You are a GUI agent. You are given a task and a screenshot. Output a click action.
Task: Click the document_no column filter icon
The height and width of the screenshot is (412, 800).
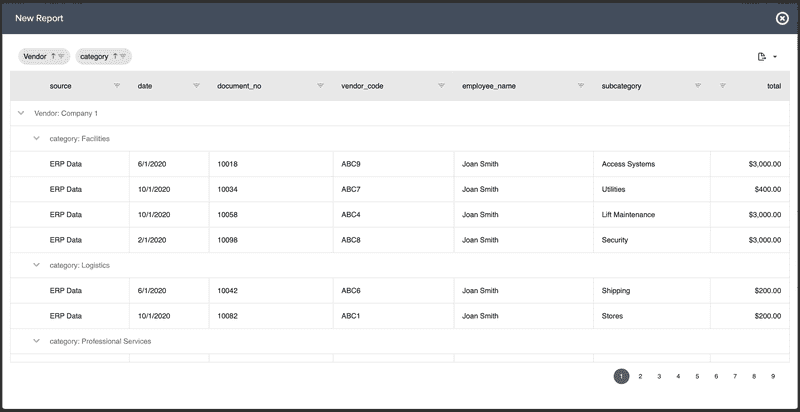point(320,86)
